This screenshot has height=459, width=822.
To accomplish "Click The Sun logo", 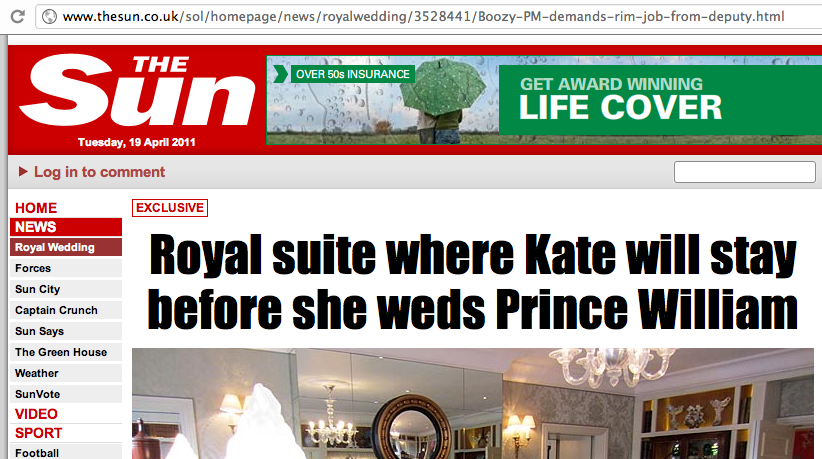I will coord(137,91).
